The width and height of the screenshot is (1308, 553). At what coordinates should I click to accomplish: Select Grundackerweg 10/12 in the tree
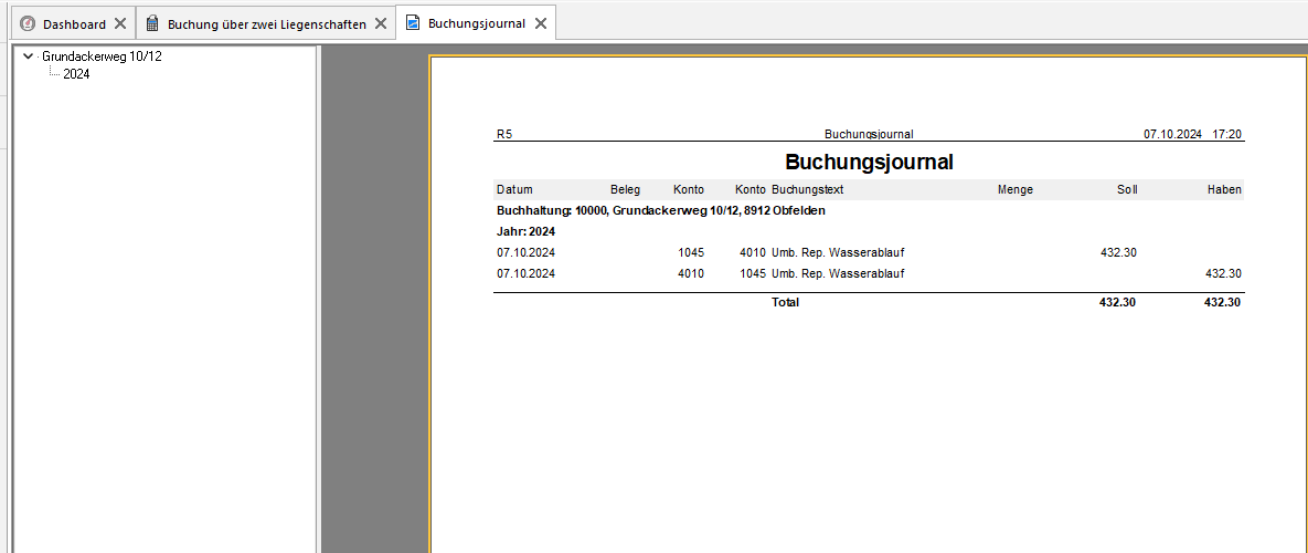pos(102,57)
